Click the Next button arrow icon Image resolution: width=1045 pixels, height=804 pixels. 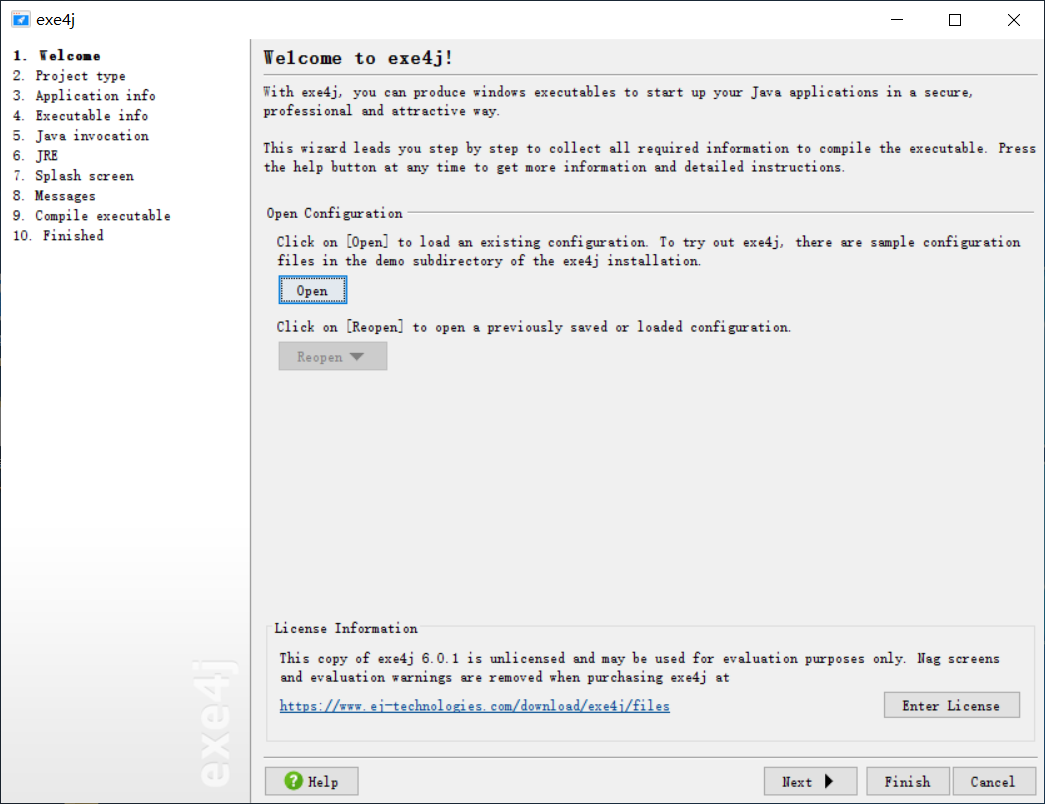[829, 781]
